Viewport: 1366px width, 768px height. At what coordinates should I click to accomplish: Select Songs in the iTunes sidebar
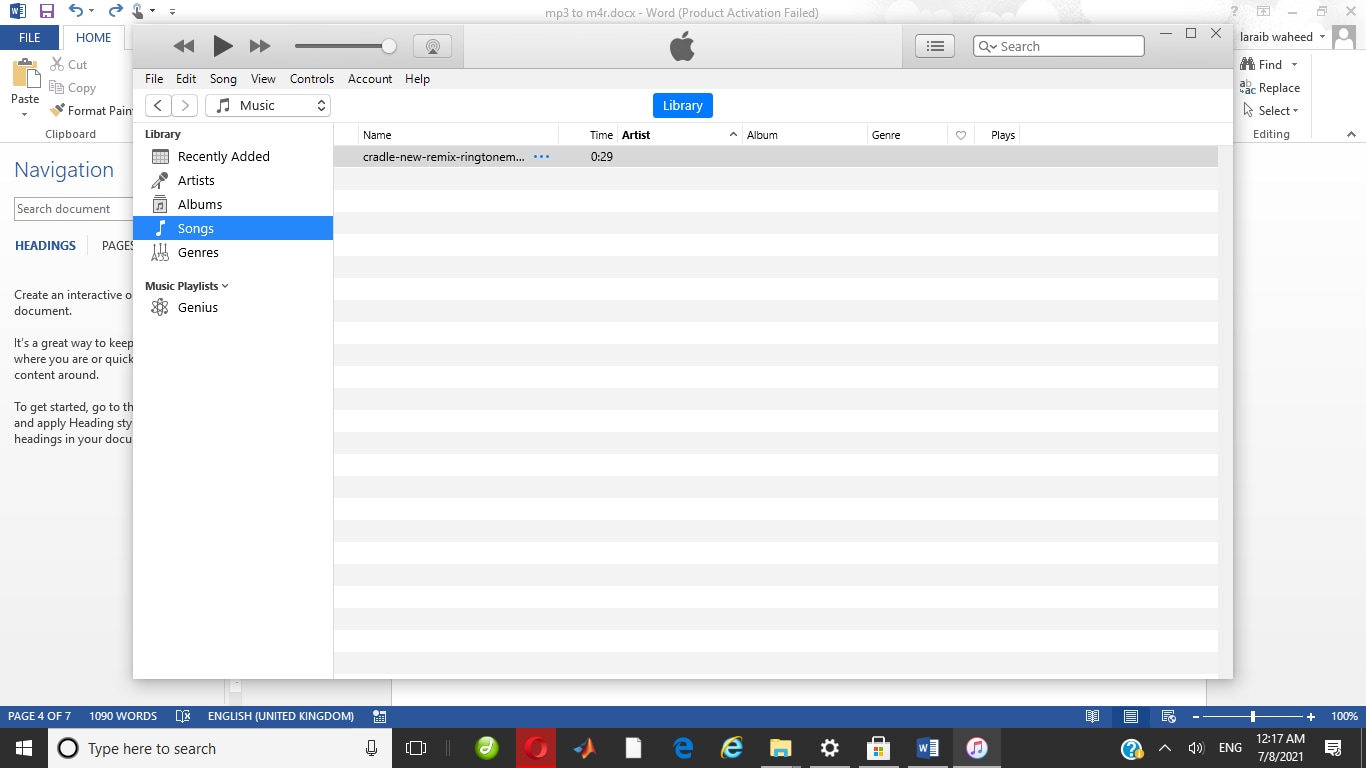[x=233, y=228]
